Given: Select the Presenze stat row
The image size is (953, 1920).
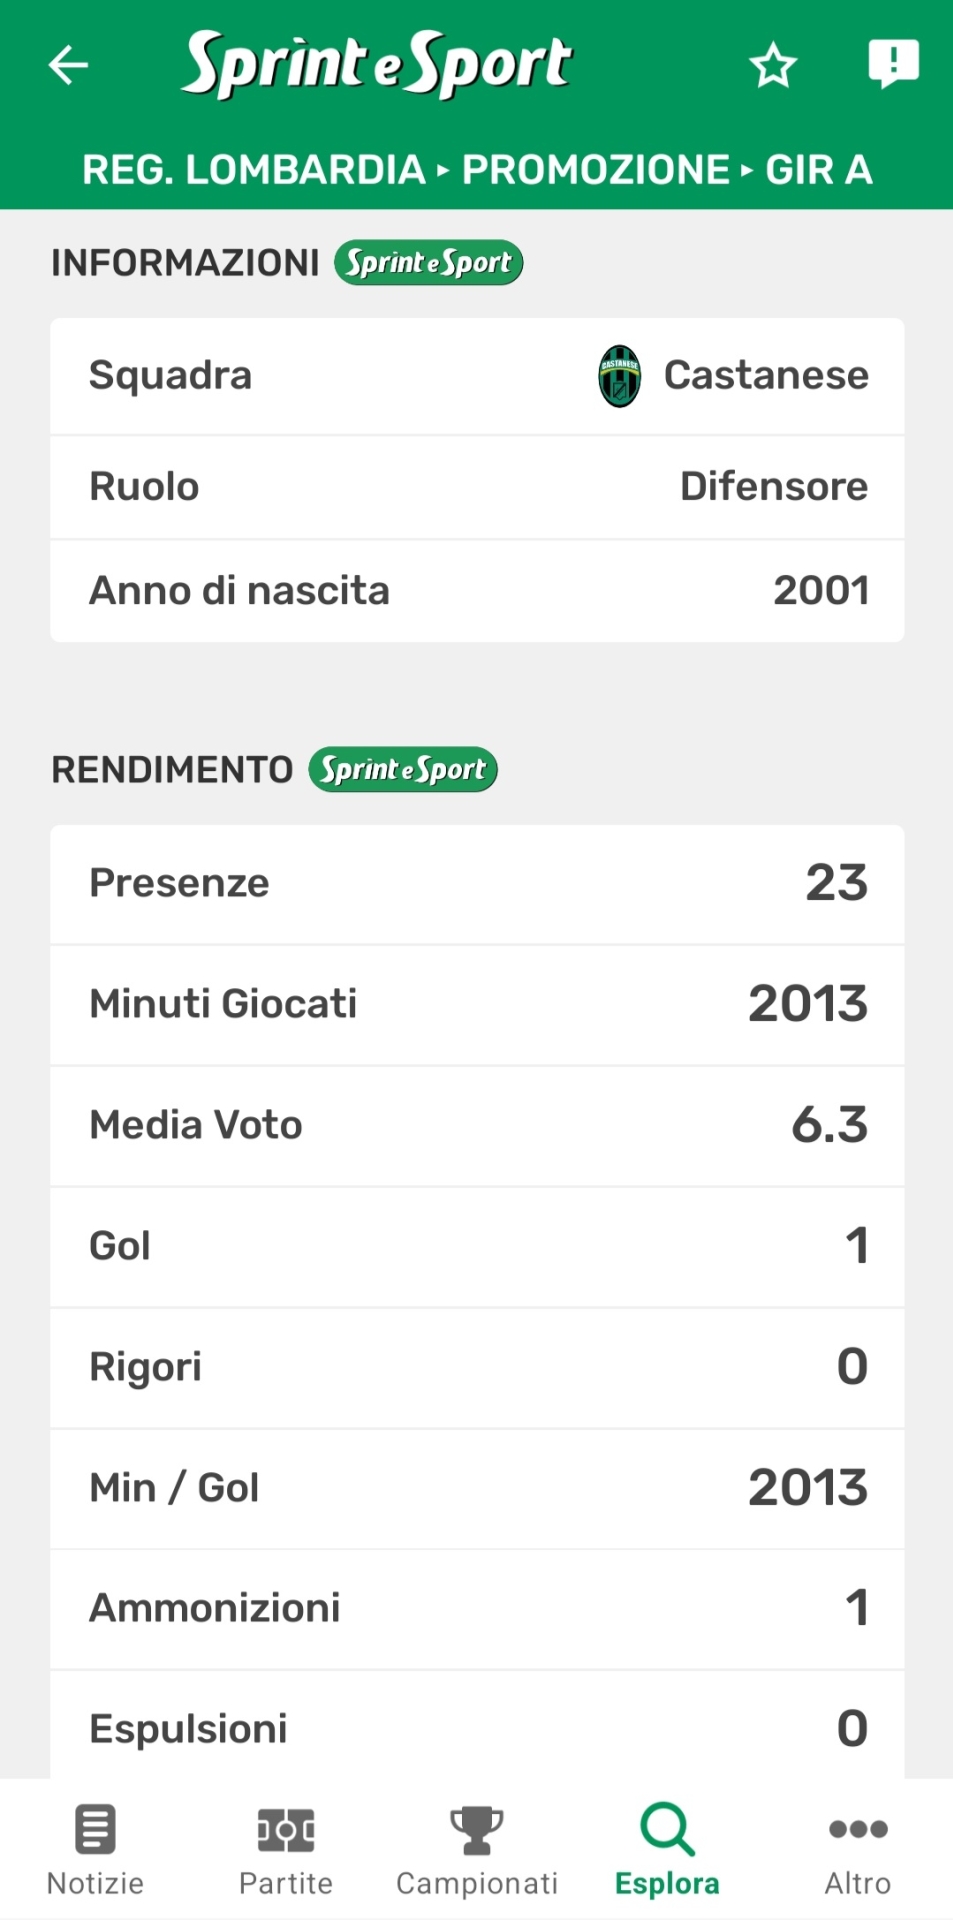Looking at the screenshot, I should pos(477,884).
